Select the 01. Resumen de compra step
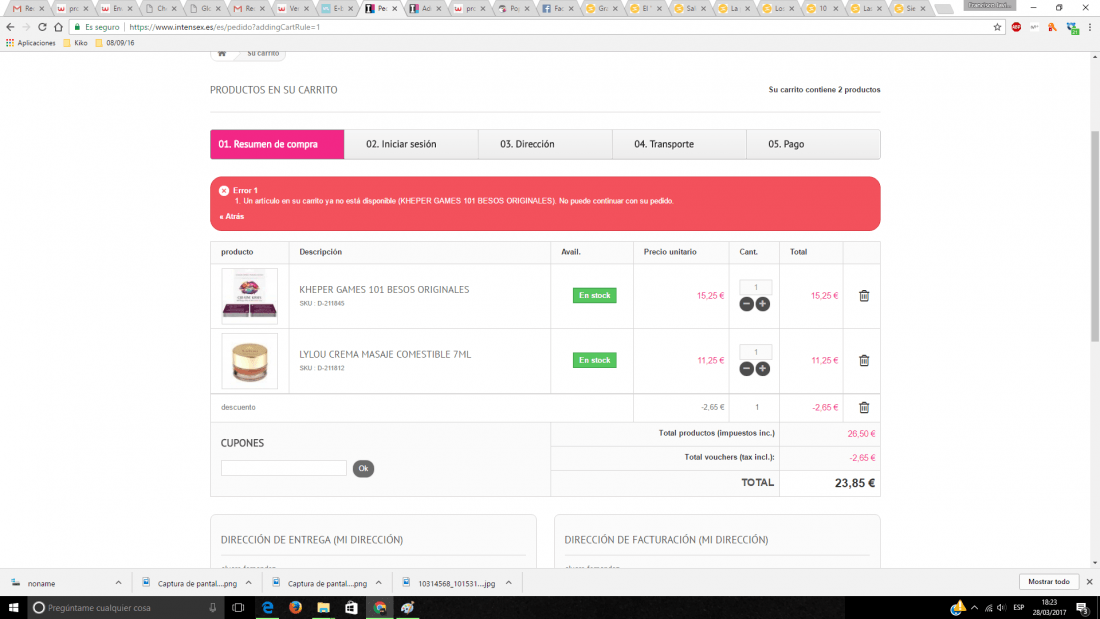Screen dimensions: 1100x619 point(277,144)
